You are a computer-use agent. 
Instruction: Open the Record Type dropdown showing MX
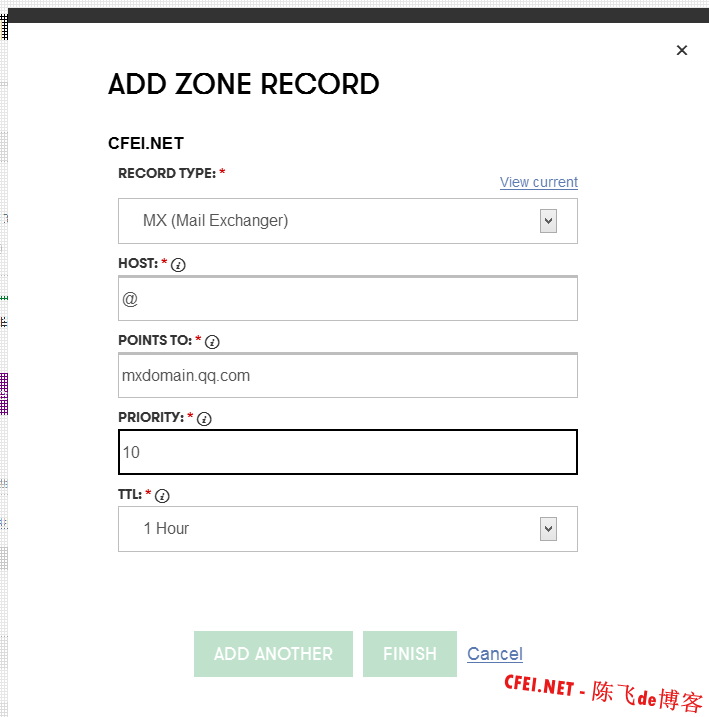coord(330,221)
